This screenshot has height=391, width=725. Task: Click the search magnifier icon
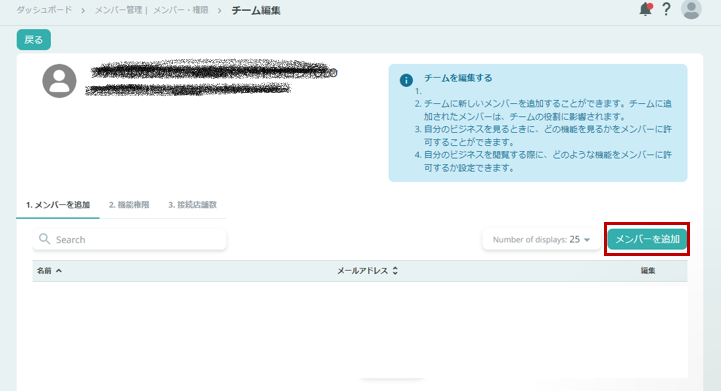(44, 239)
